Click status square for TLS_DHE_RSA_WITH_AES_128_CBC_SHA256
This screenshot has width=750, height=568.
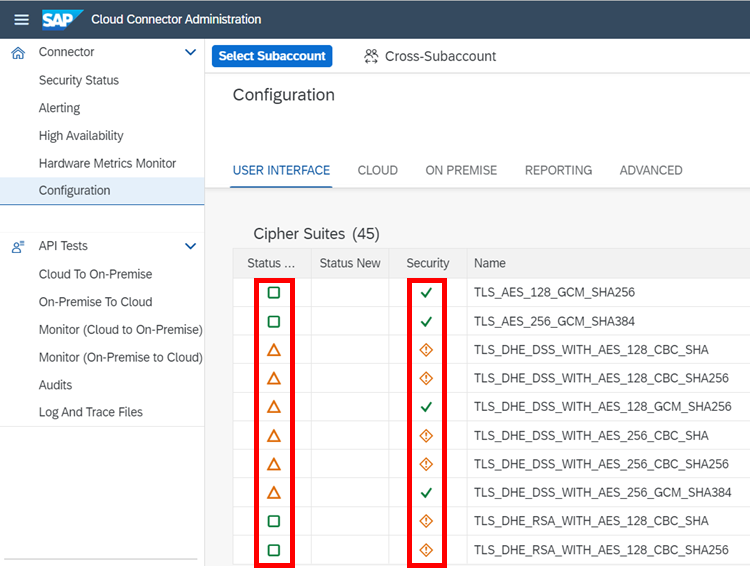coord(274,550)
